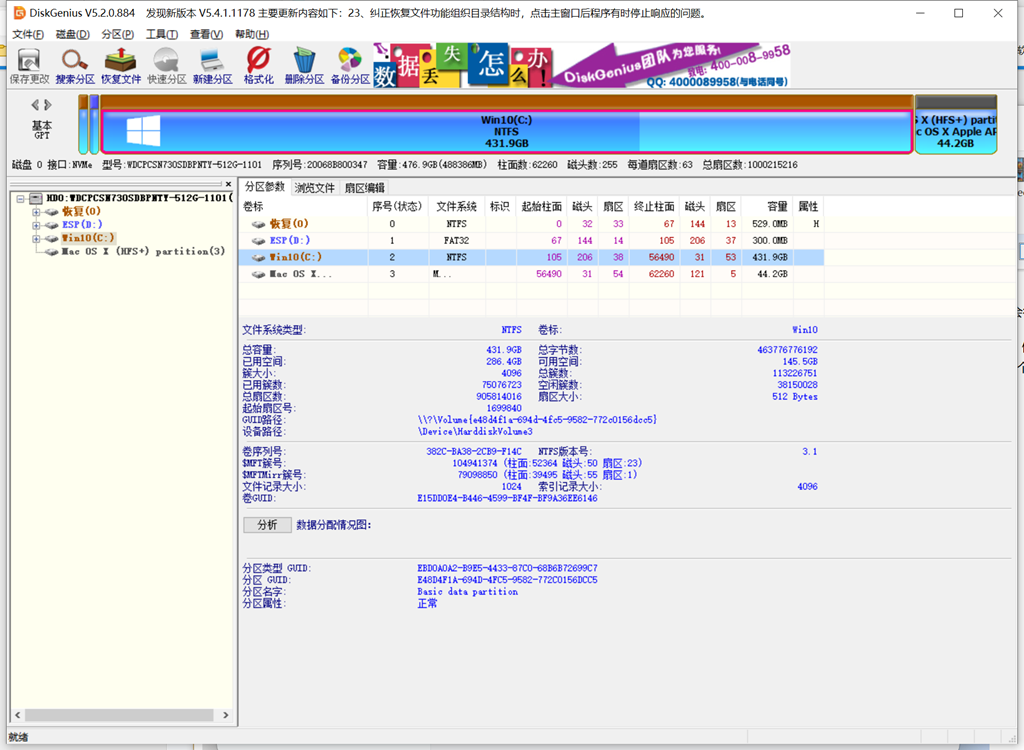Image resolution: width=1024 pixels, height=750 pixels.
Task: Open the 备份分区 backup partition tool
Action: (350, 67)
